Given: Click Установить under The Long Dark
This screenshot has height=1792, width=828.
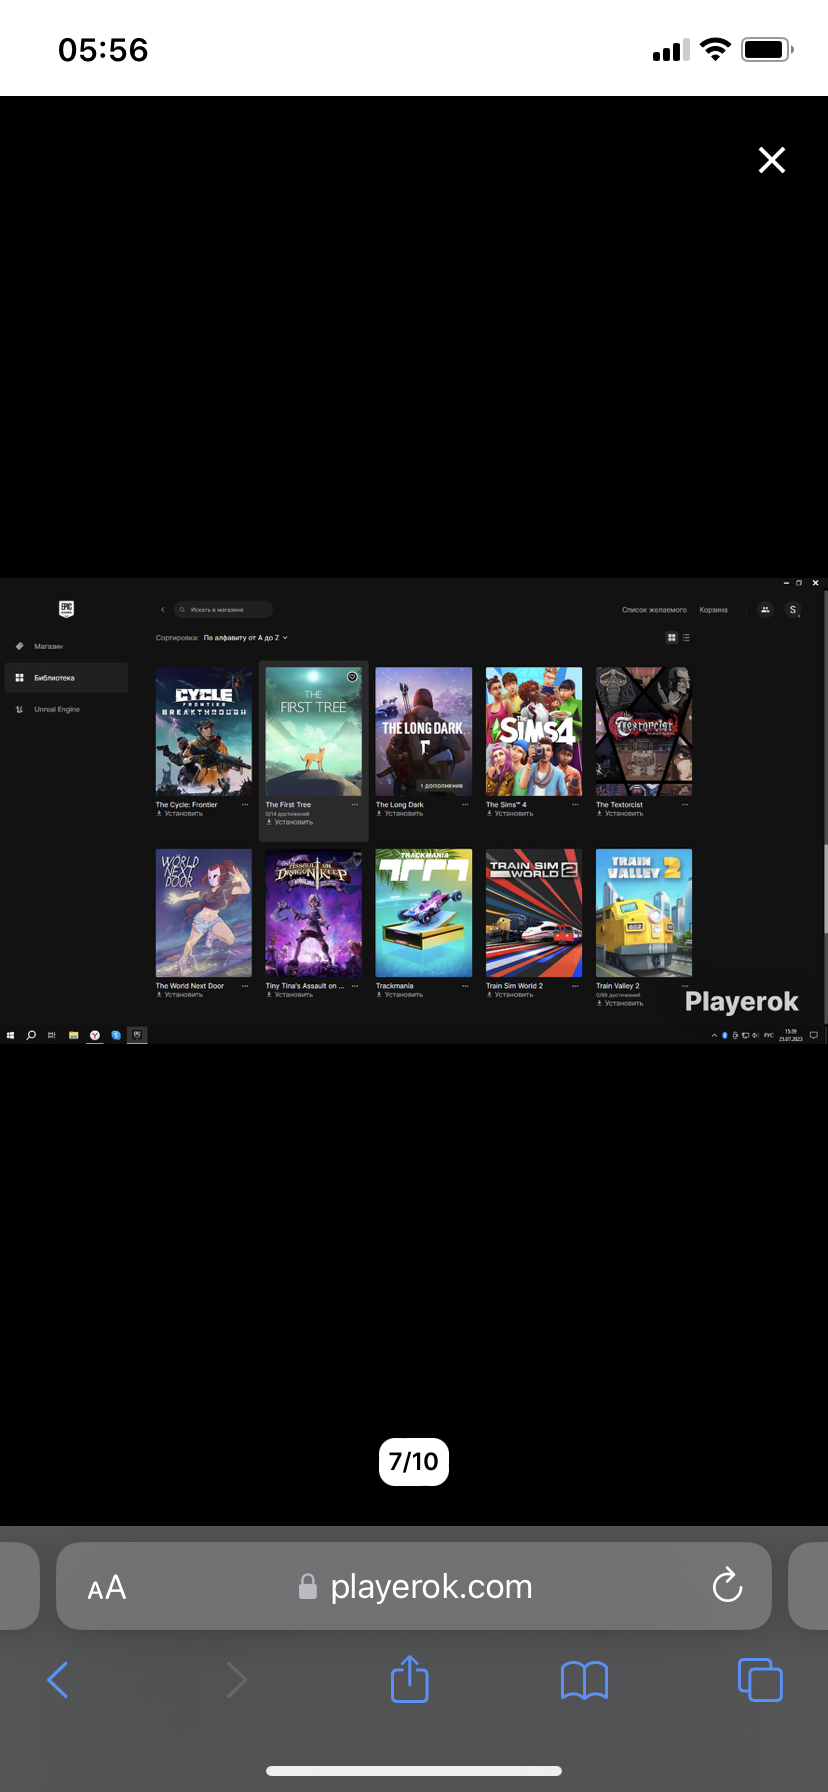Looking at the screenshot, I should click(400, 814).
